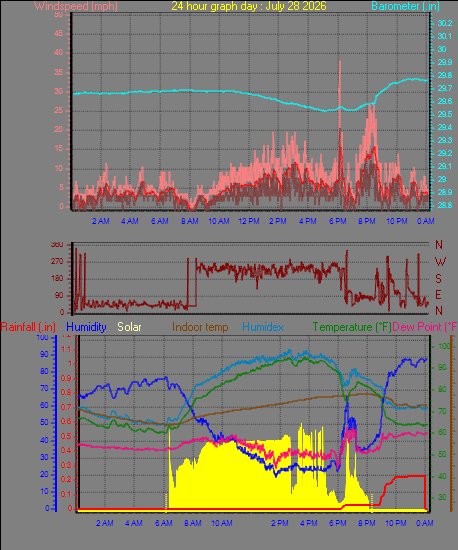The width and height of the screenshot is (458, 550).
Task: Click the 6 PM tick on wind graph
Action: coord(338,221)
